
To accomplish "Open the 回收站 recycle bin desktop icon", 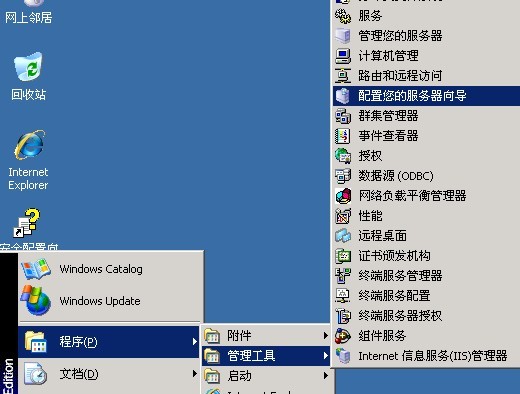I will pos(28,67).
